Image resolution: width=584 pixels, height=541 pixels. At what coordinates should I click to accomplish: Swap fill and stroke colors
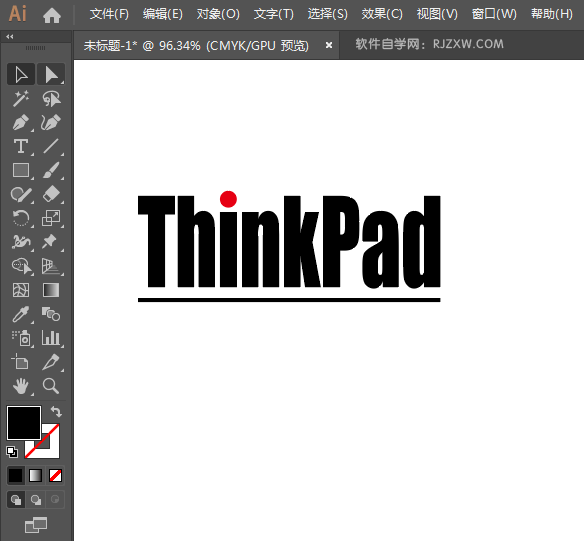[56, 411]
